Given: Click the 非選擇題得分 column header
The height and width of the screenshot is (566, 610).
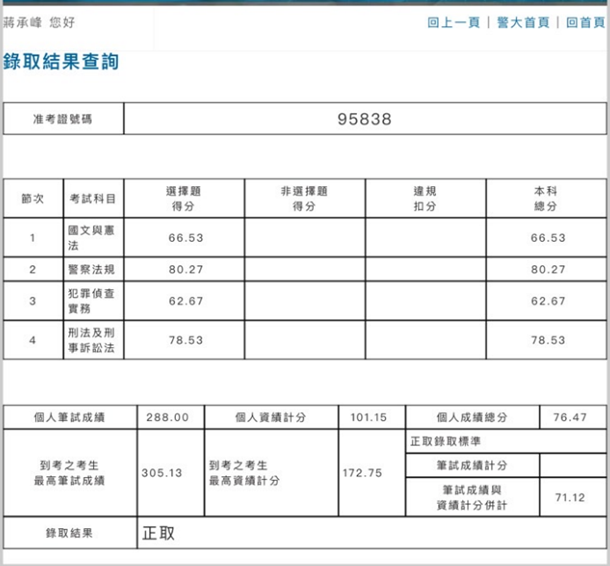Looking at the screenshot, I should point(305,198).
